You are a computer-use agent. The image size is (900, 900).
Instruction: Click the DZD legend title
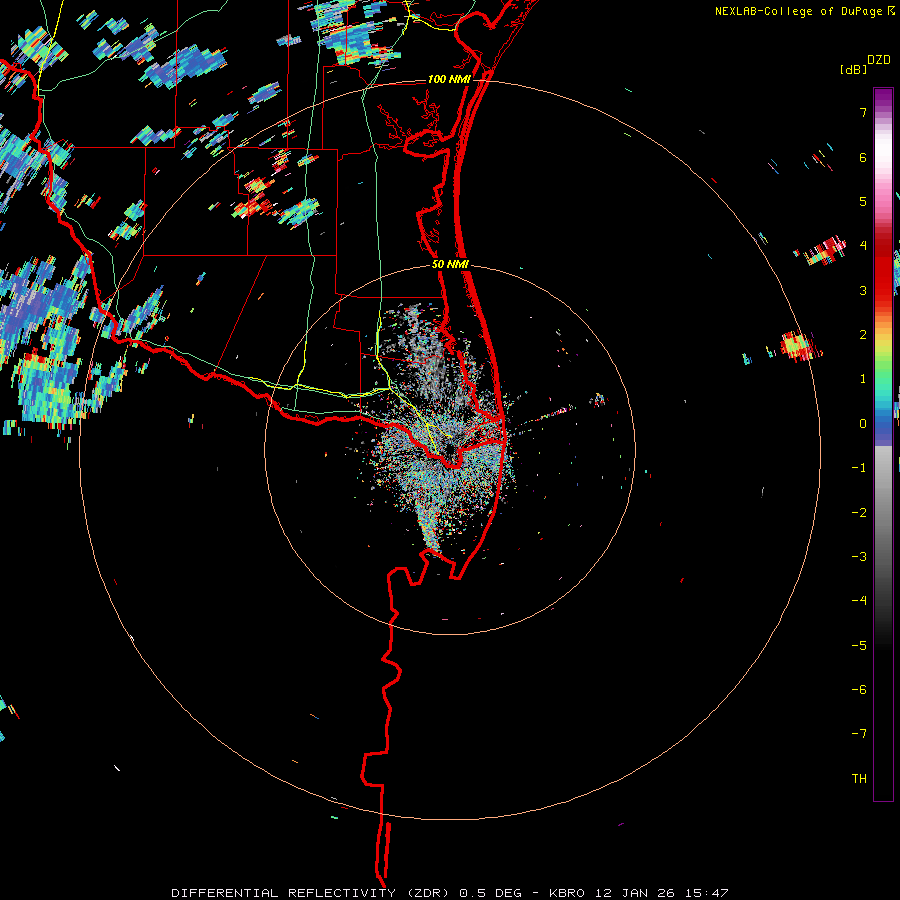pos(879,60)
